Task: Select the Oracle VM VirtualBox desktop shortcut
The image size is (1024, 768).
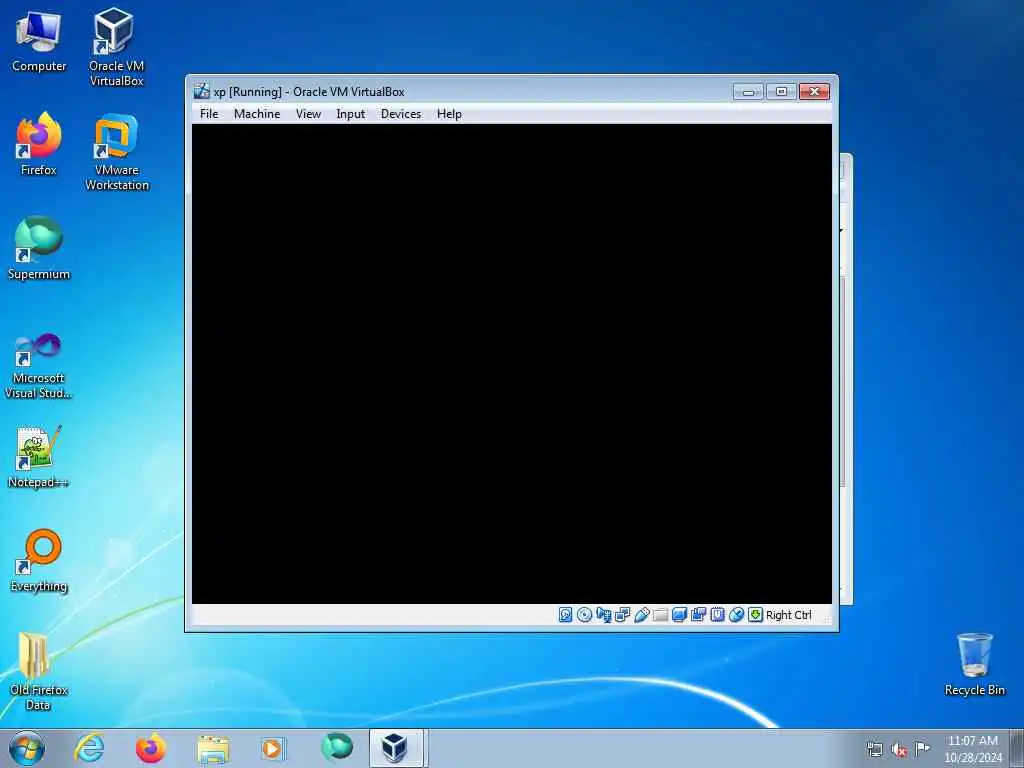Action: [x=116, y=47]
